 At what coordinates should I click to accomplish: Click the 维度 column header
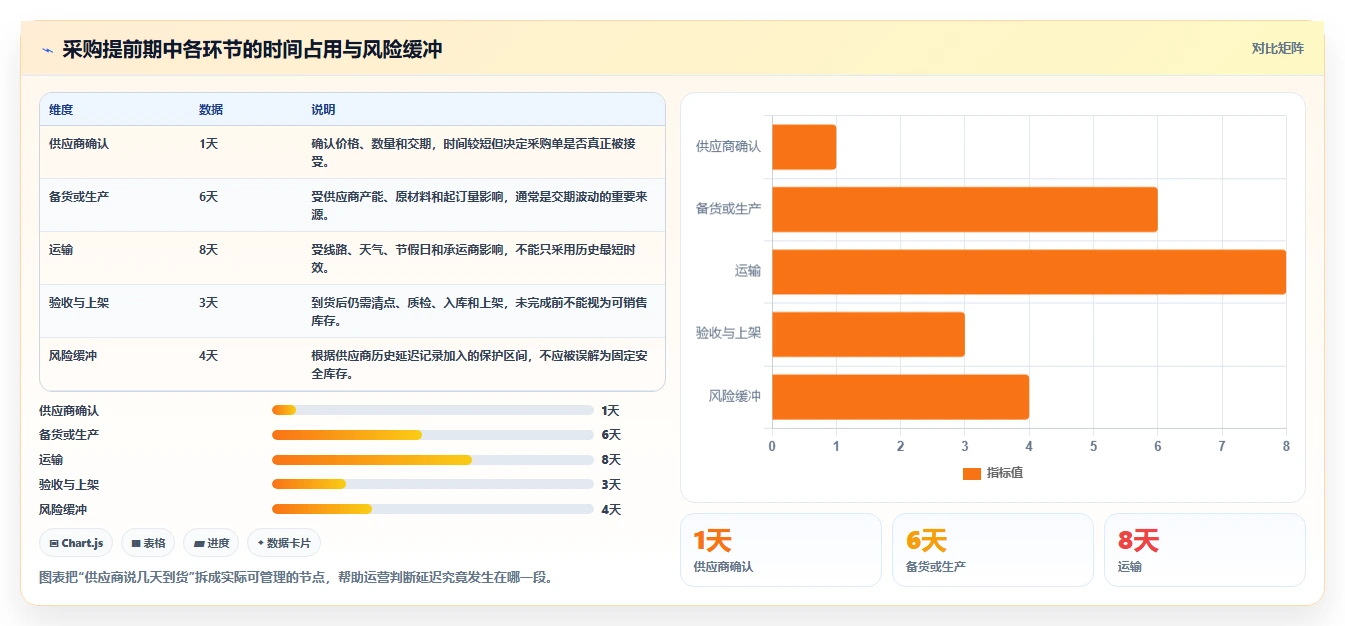pyautogui.click(x=61, y=110)
